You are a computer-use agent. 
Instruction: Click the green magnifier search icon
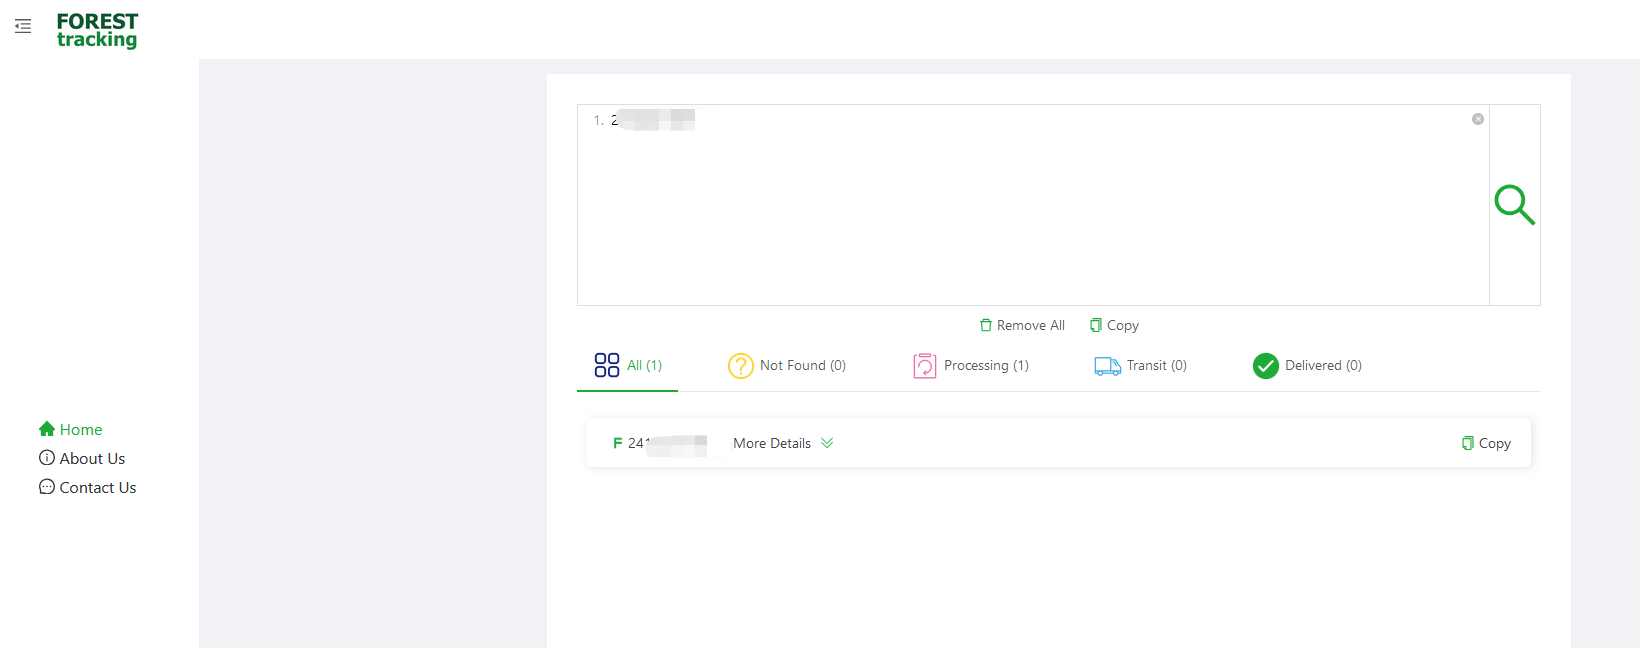[1514, 205]
